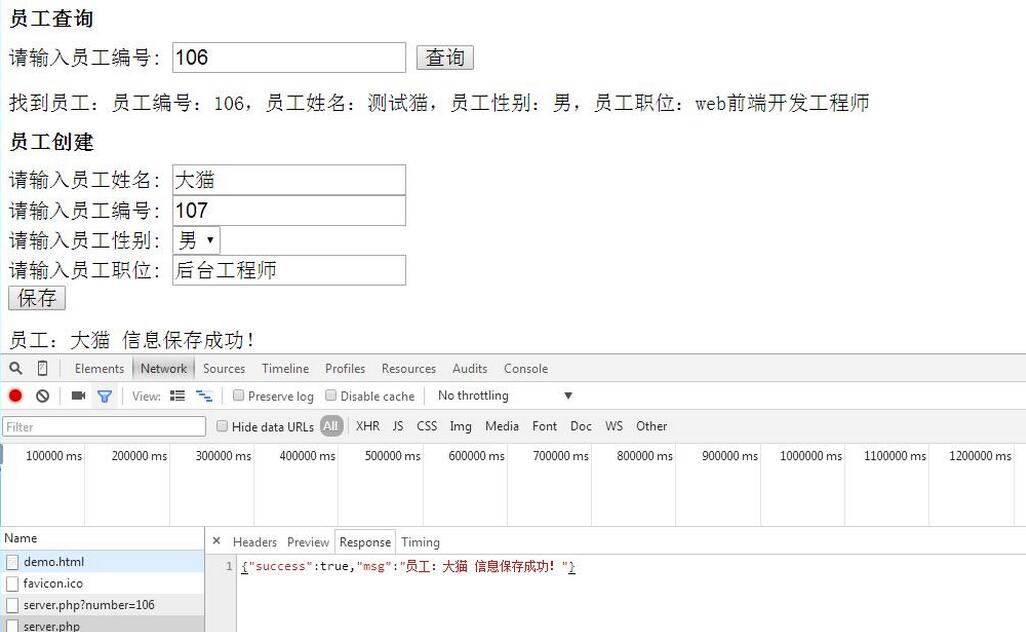Enable the Preserve log checkbox
Screen dimensions: 1026x632
pyautogui.click(x=239, y=395)
